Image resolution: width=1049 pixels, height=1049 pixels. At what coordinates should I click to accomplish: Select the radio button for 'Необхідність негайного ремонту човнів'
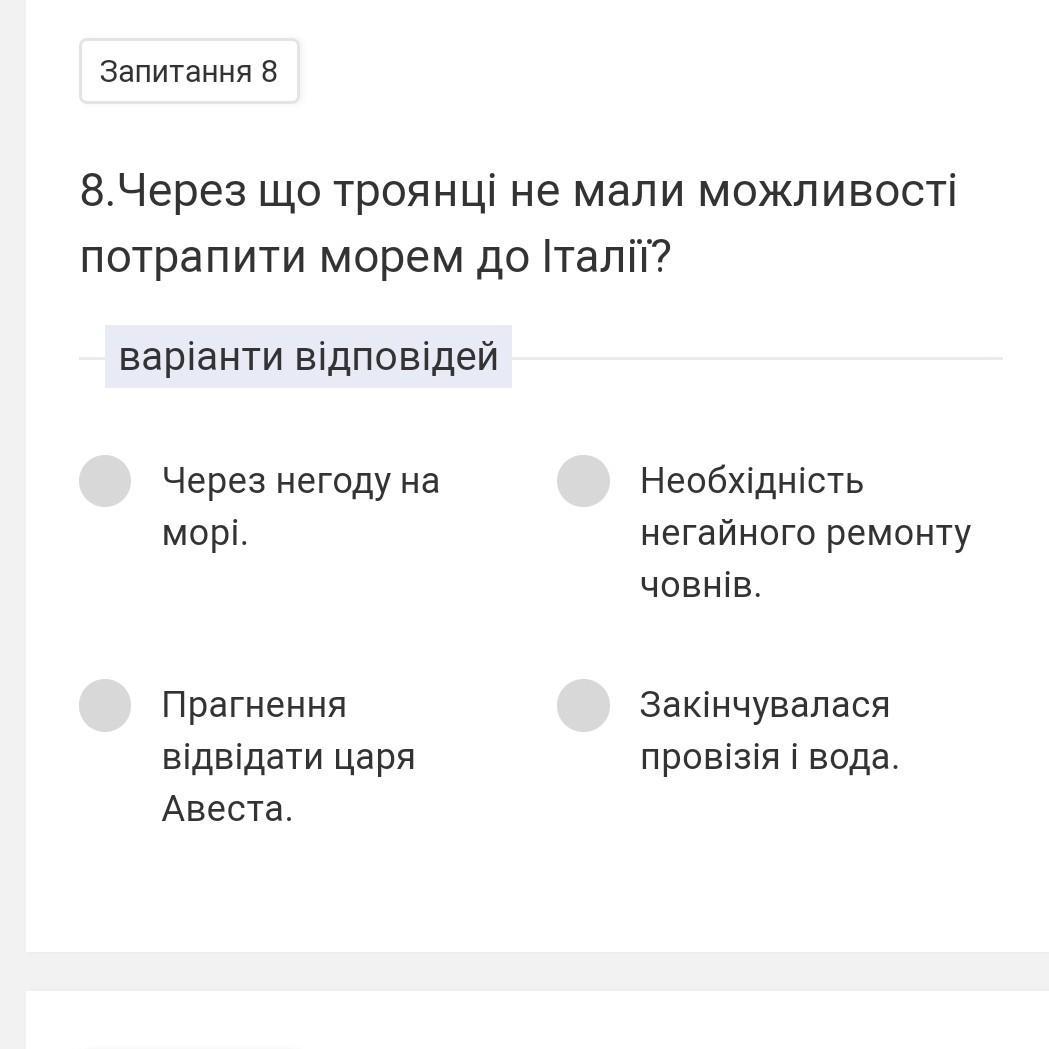(583, 481)
